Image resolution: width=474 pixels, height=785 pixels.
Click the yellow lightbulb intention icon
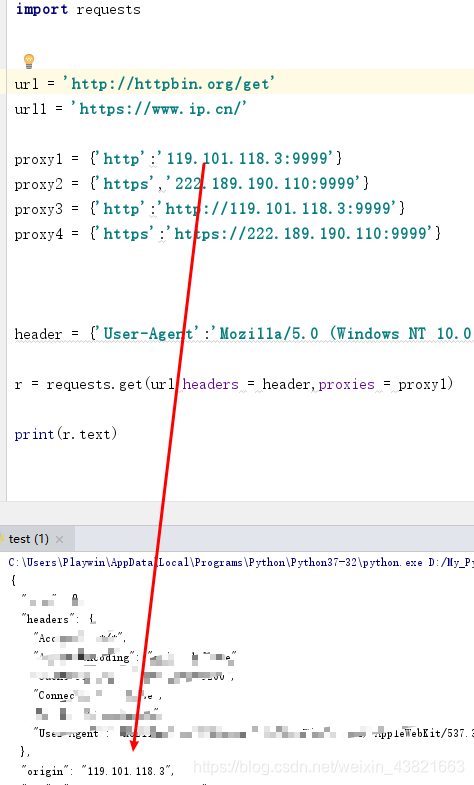click(x=29, y=61)
